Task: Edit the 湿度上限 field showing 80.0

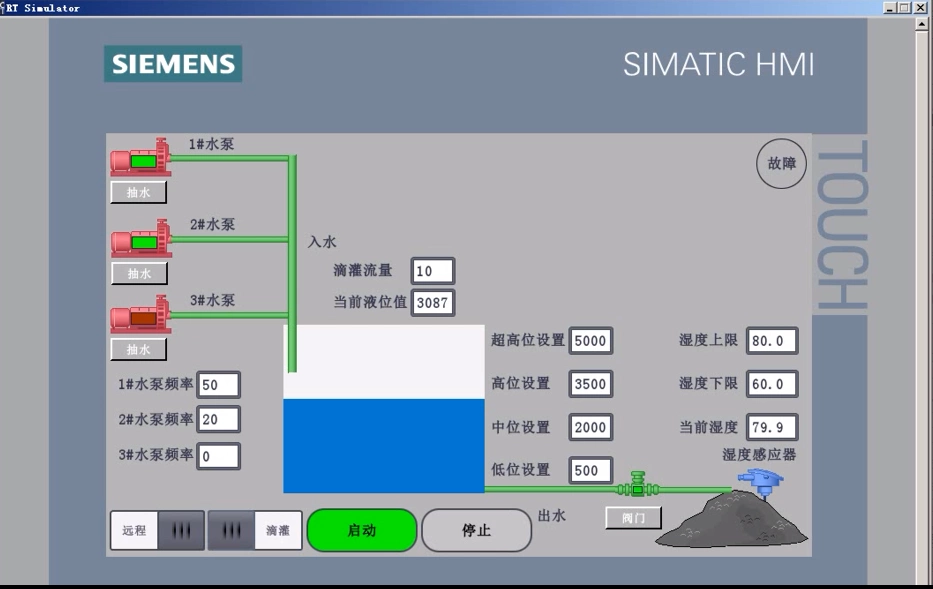Action: pyautogui.click(x=772, y=341)
